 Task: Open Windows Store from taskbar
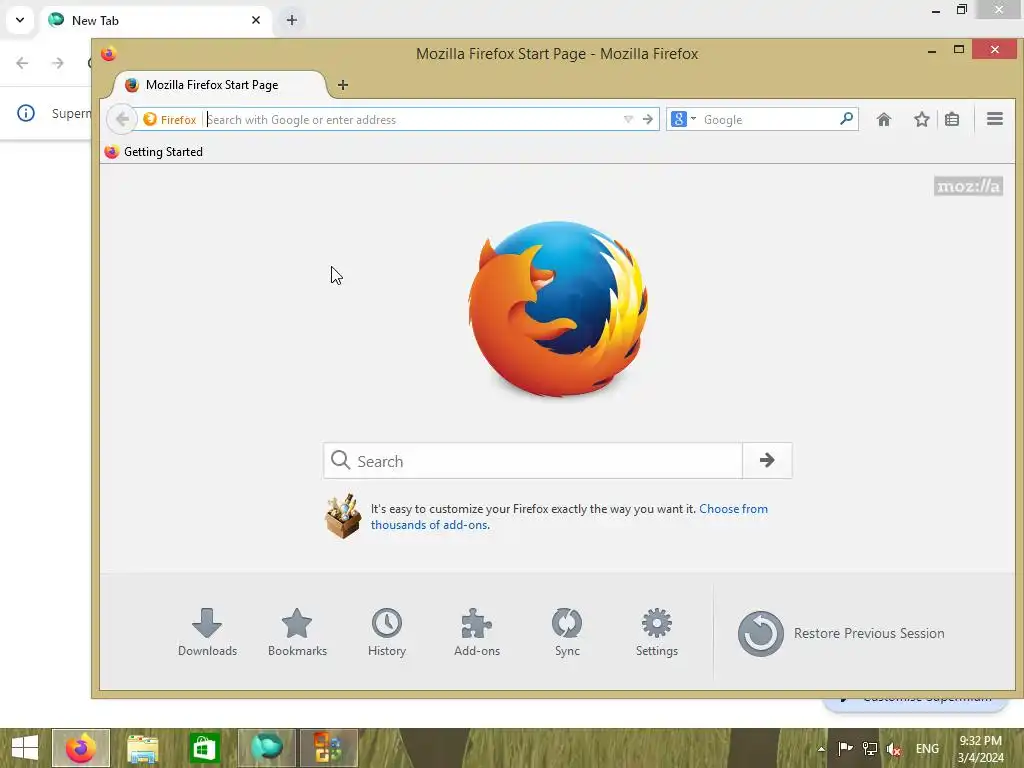(204, 748)
